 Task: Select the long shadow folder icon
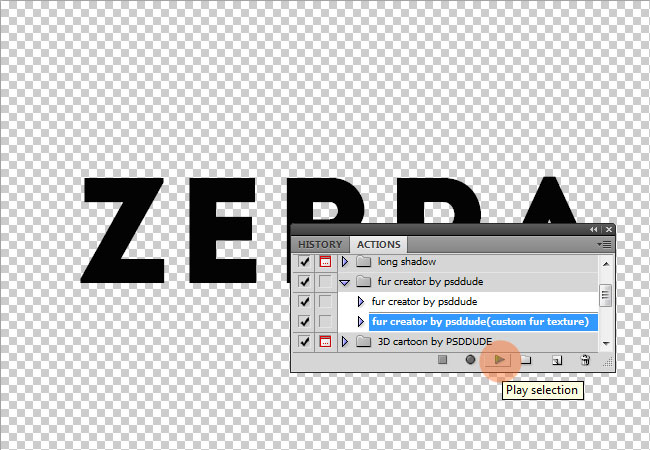tap(364, 261)
